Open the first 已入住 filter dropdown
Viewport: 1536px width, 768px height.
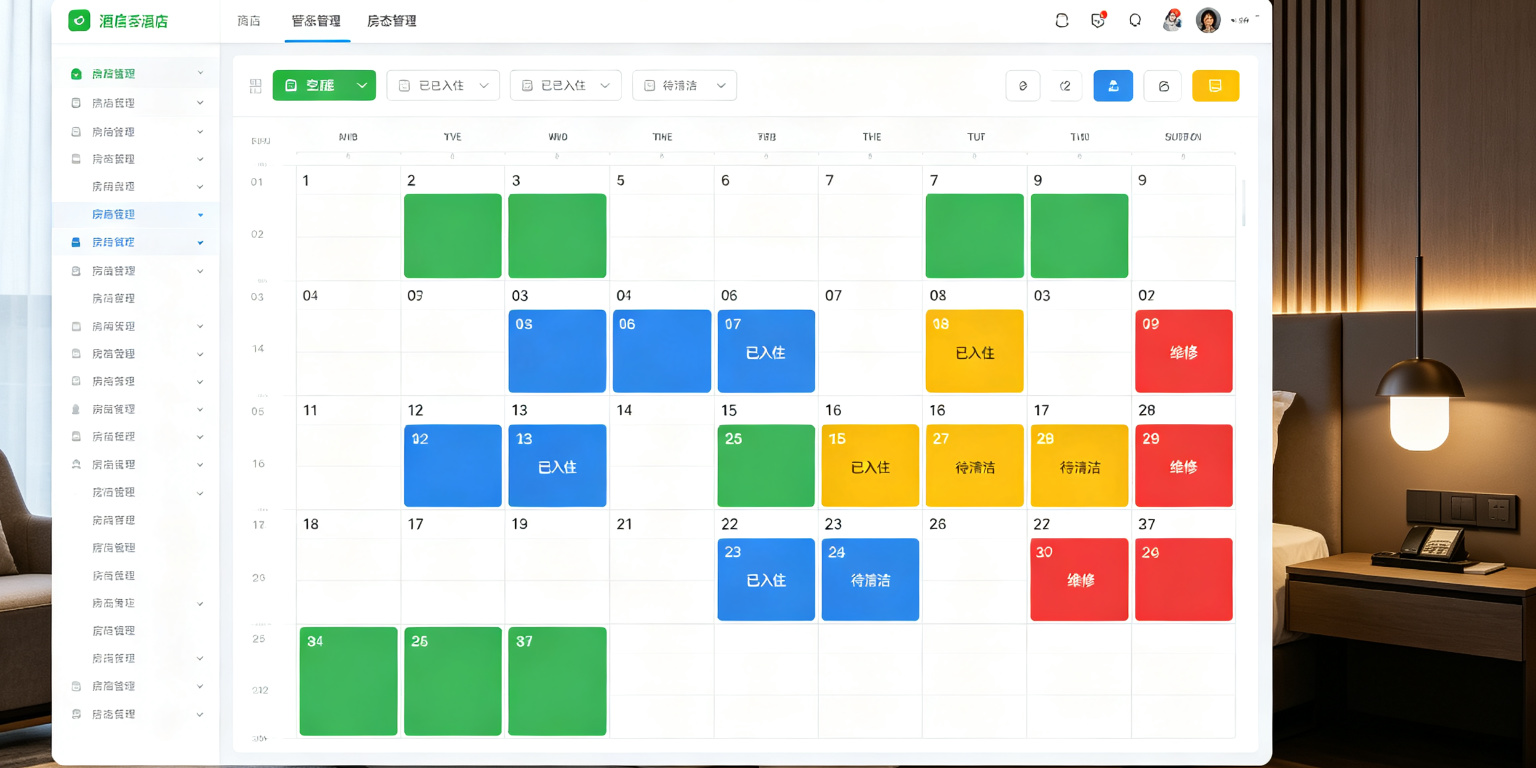tap(443, 86)
